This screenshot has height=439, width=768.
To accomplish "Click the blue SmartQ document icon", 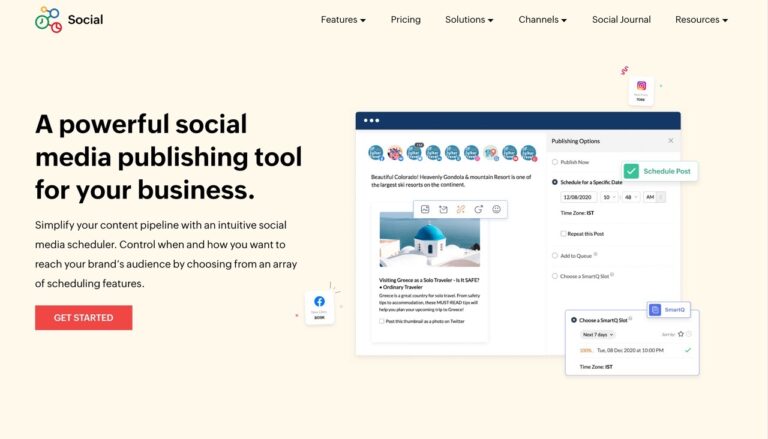I will point(655,310).
